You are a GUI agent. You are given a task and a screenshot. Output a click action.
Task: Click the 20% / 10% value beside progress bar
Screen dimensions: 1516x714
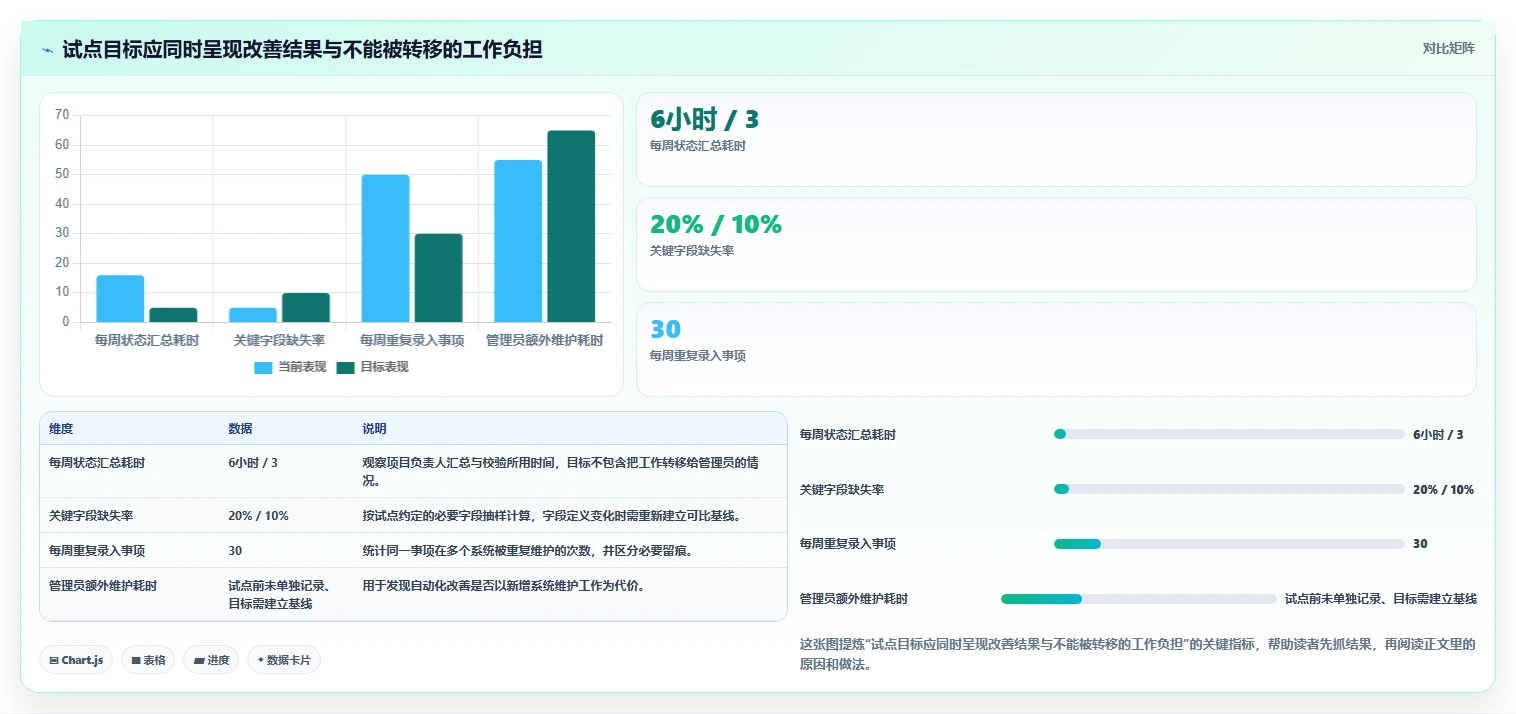coord(1443,490)
